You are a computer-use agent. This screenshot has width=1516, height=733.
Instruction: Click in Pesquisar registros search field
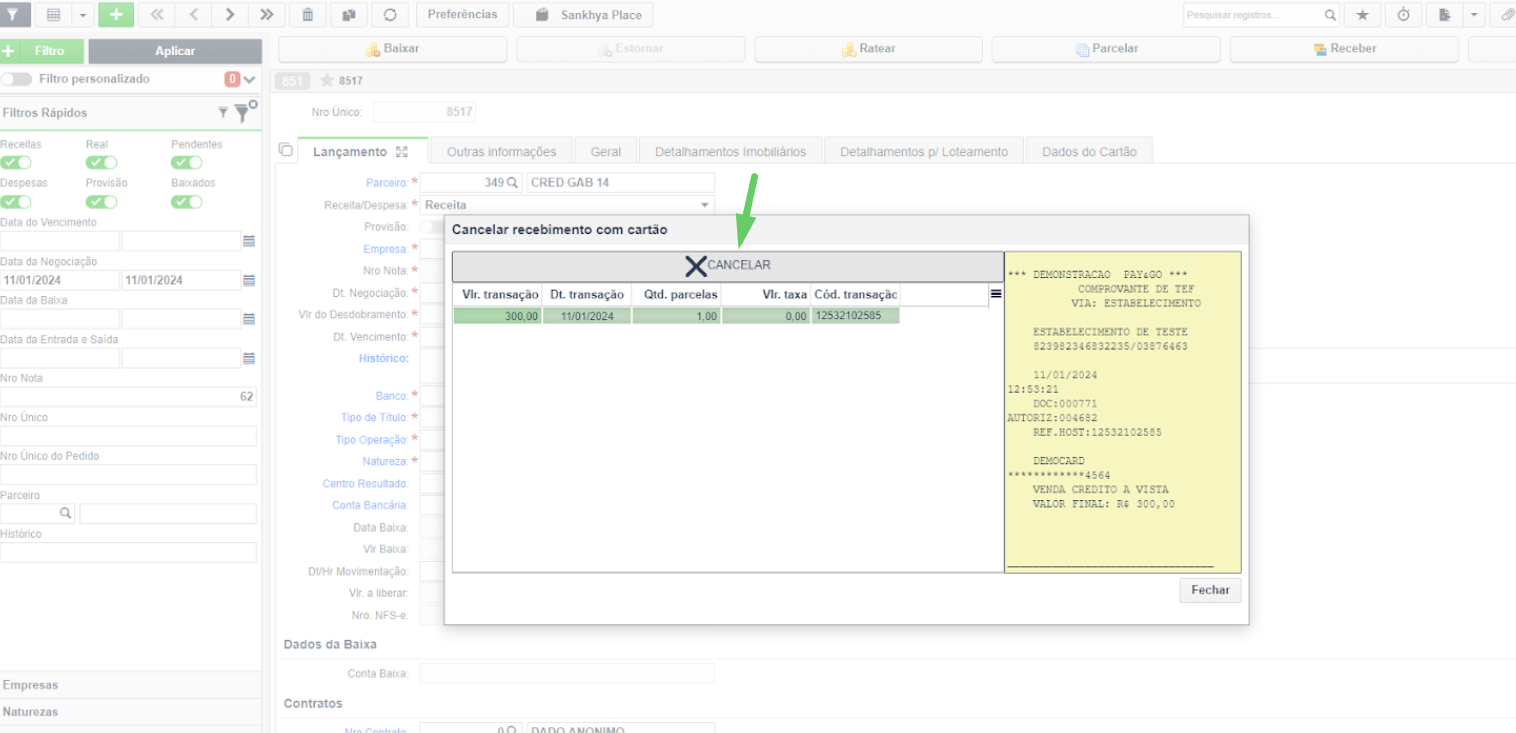click(x=1251, y=15)
